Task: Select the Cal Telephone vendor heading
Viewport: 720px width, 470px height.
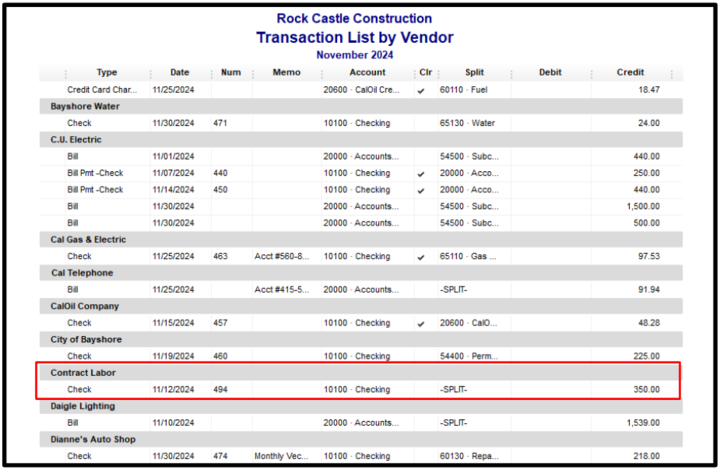Action: click(361, 273)
